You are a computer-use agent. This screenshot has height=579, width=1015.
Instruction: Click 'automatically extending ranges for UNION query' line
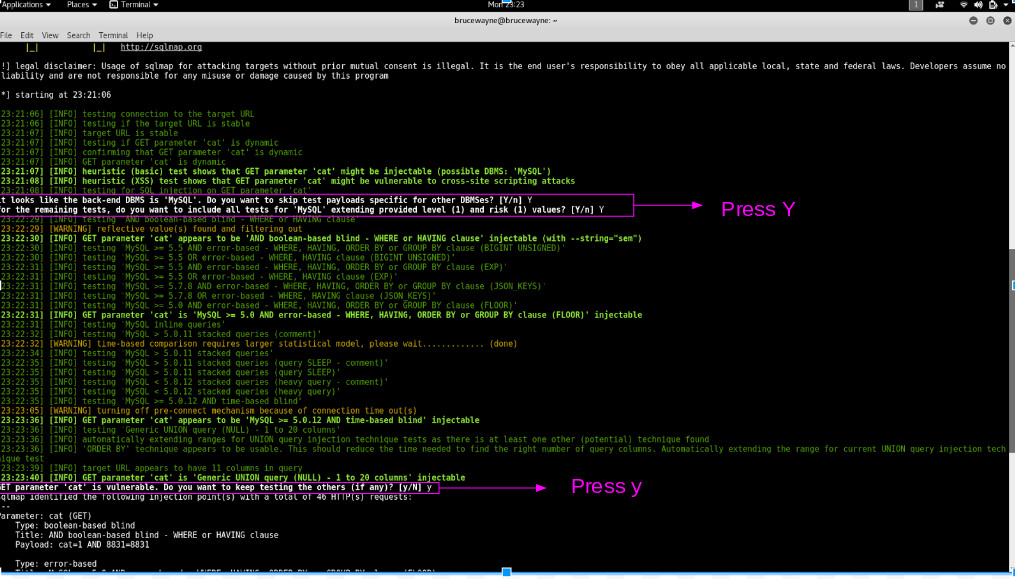355,439
